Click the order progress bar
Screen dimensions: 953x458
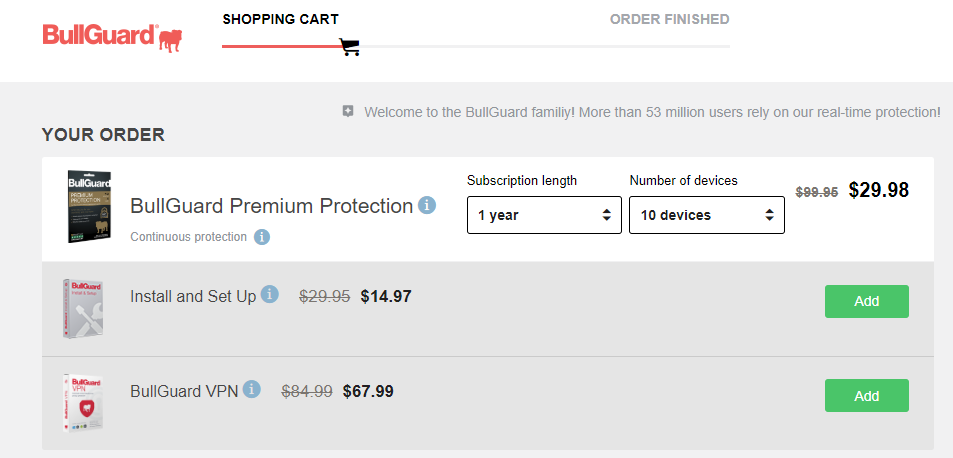(476, 46)
